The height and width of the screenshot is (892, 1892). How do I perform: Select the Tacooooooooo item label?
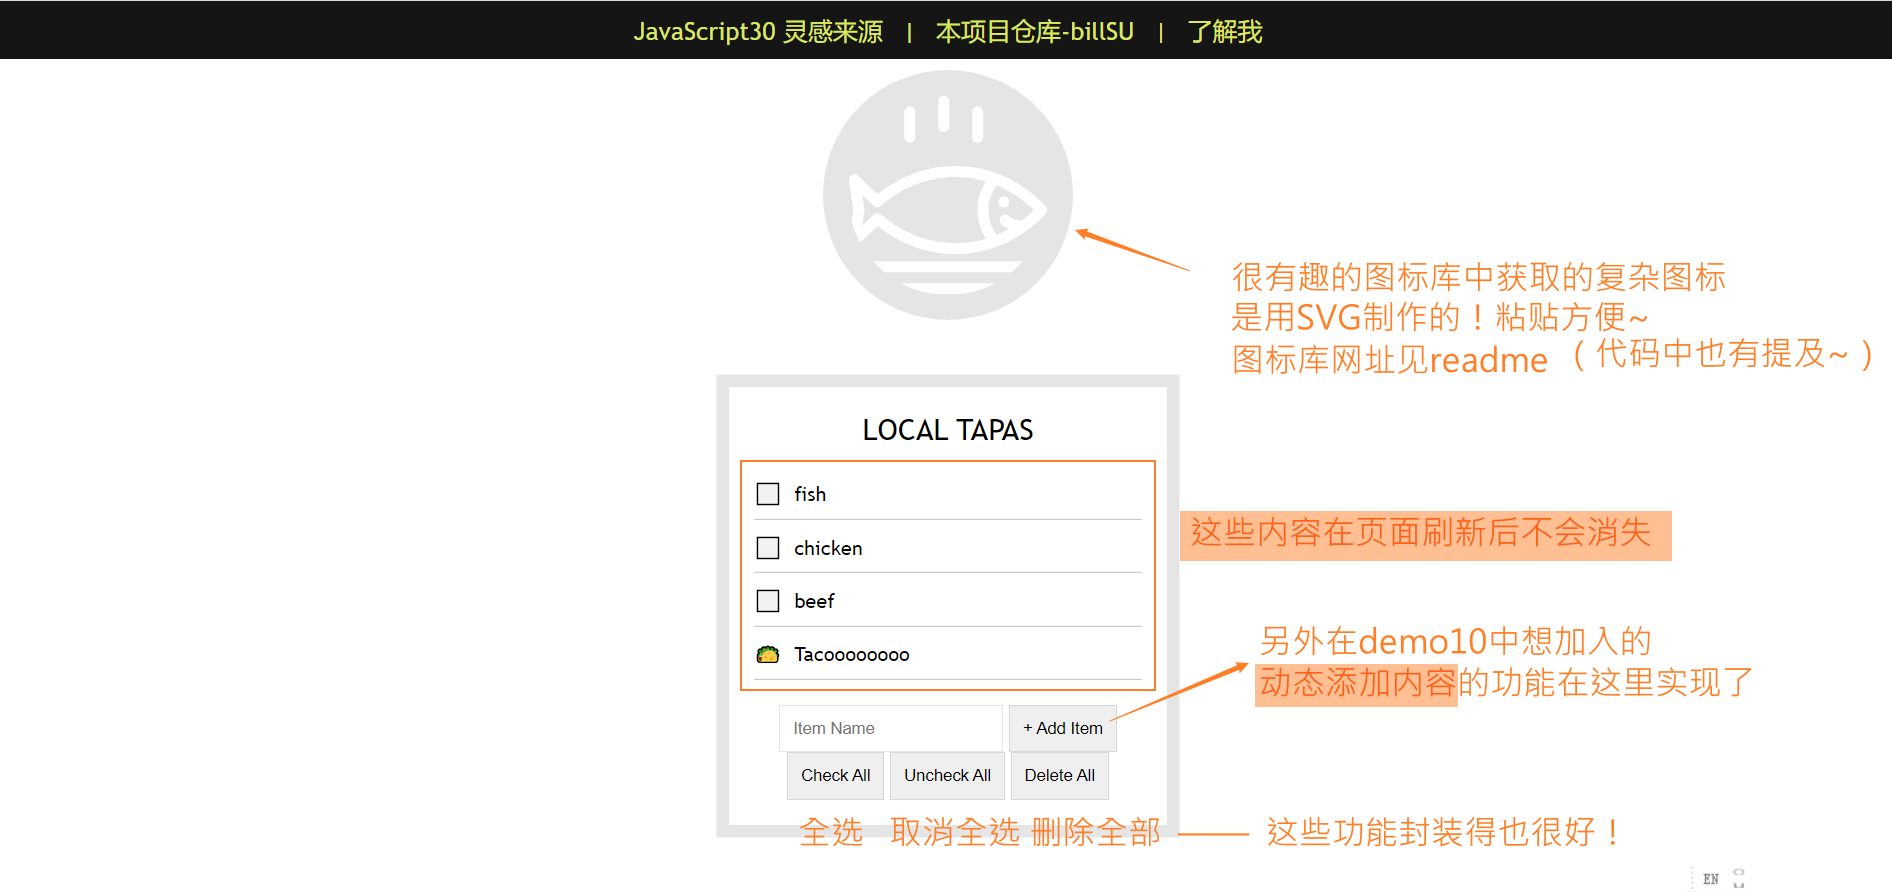[852, 654]
